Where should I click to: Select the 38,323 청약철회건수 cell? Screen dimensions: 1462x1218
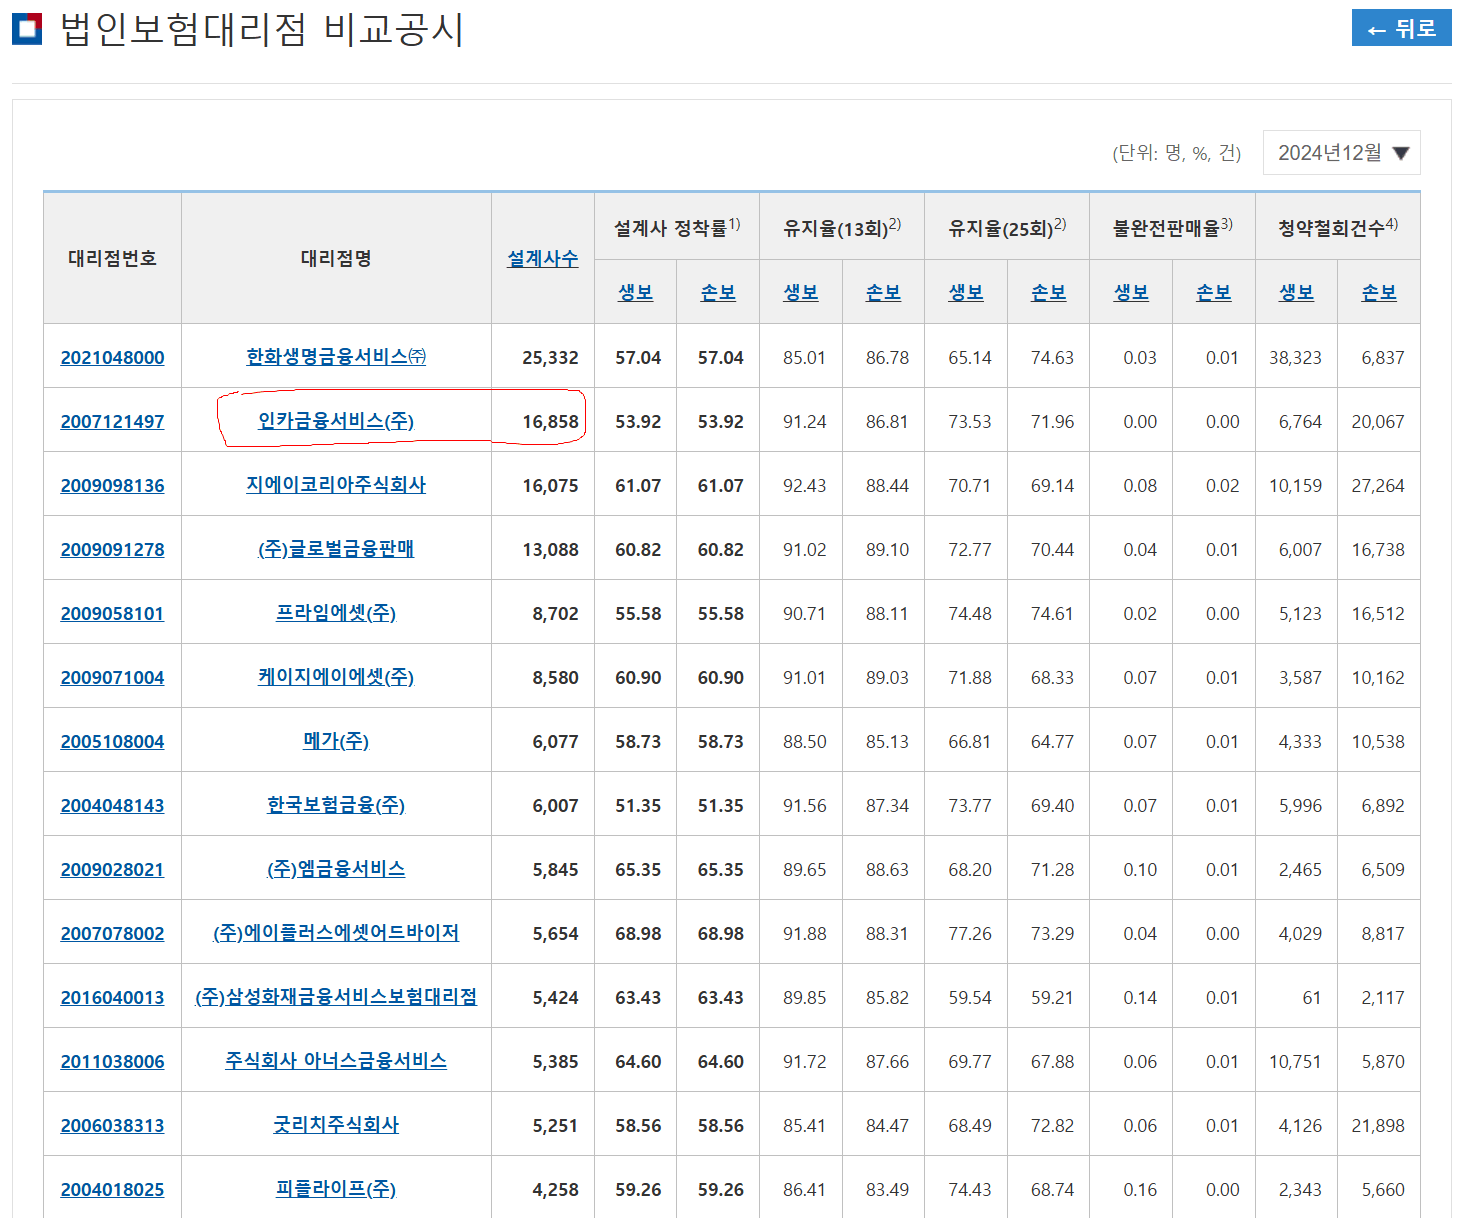point(1295,357)
